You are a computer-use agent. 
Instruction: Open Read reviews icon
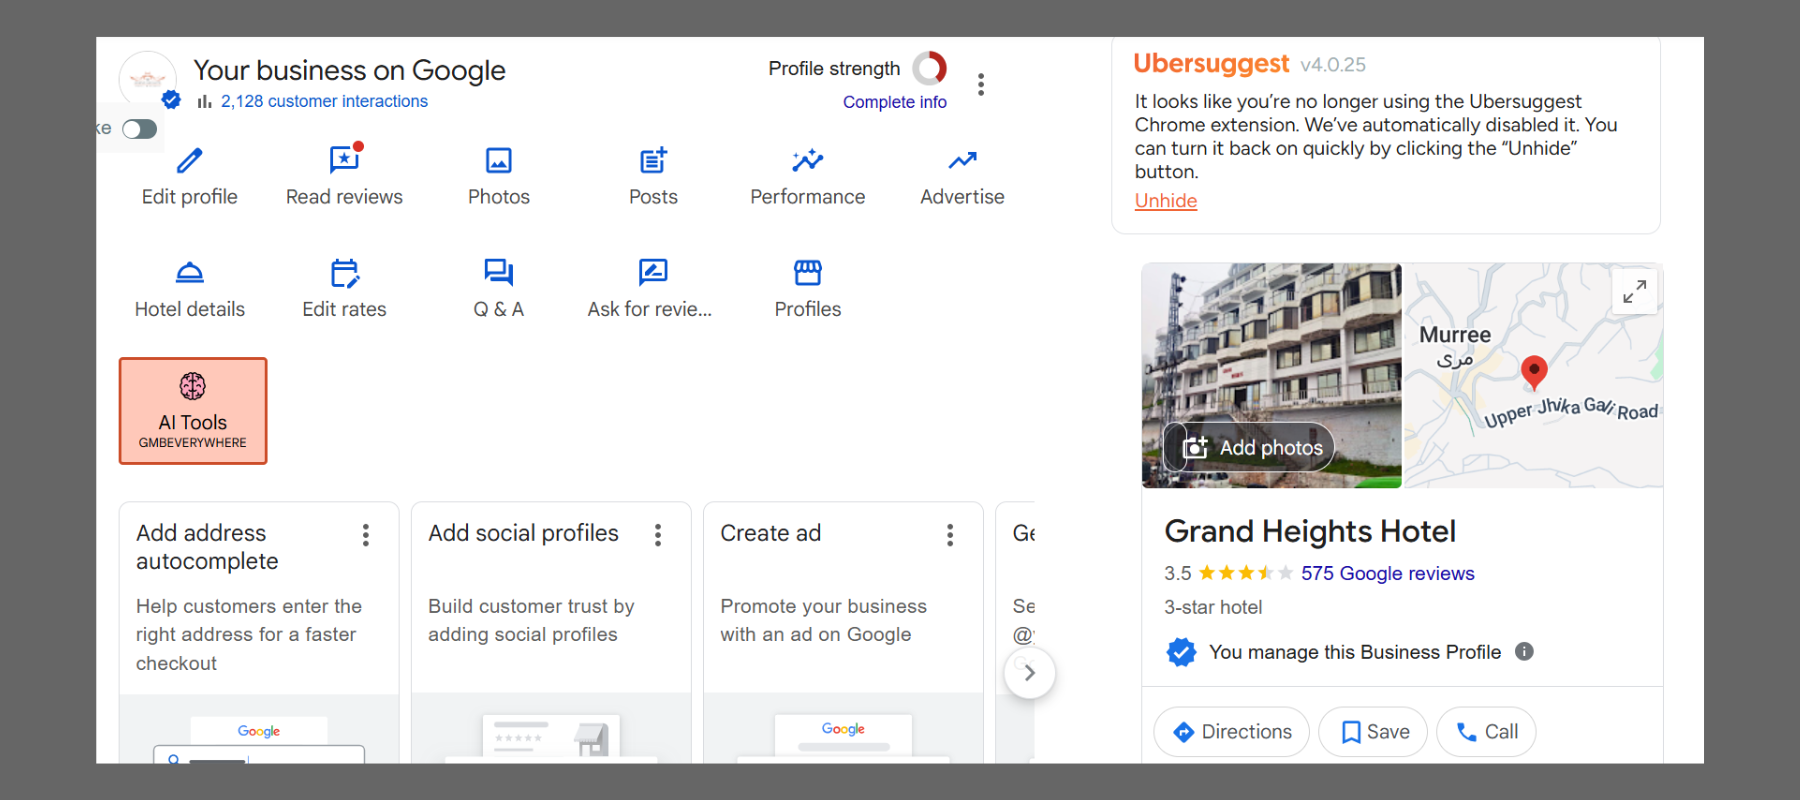point(344,161)
